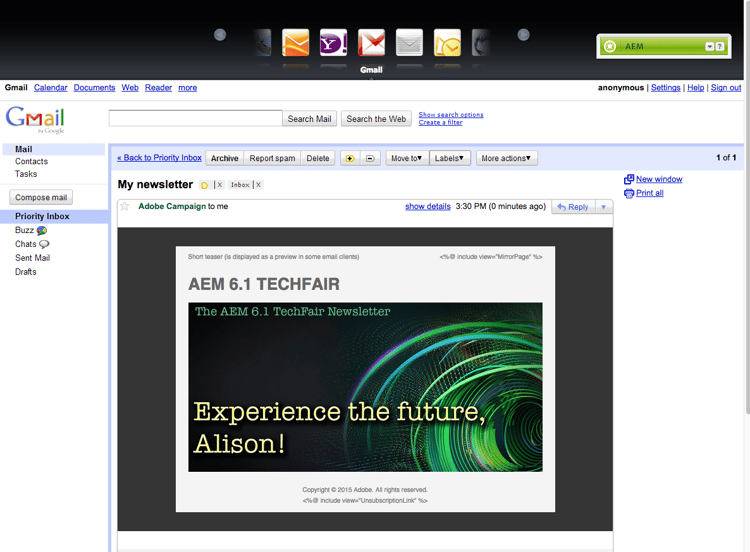Image resolution: width=750 pixels, height=552 pixels.
Task: Delete the current message
Action: point(318,158)
